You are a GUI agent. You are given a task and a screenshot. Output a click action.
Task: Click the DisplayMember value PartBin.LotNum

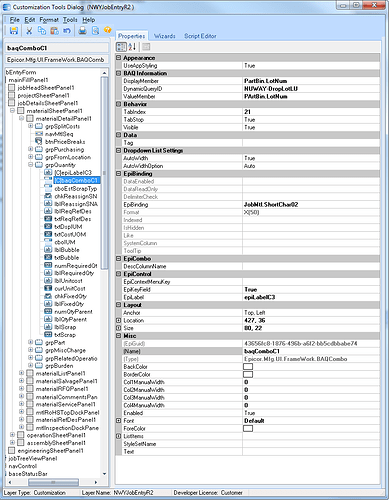266,81
